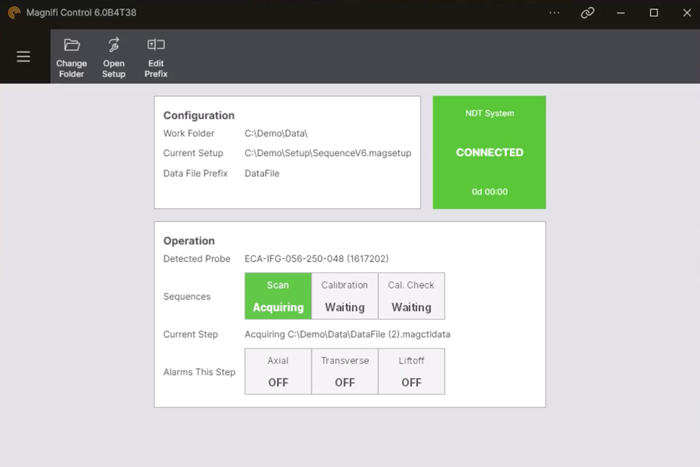The height and width of the screenshot is (467, 700).
Task: Click the current step Acquiring file path
Action: pyautogui.click(x=347, y=334)
